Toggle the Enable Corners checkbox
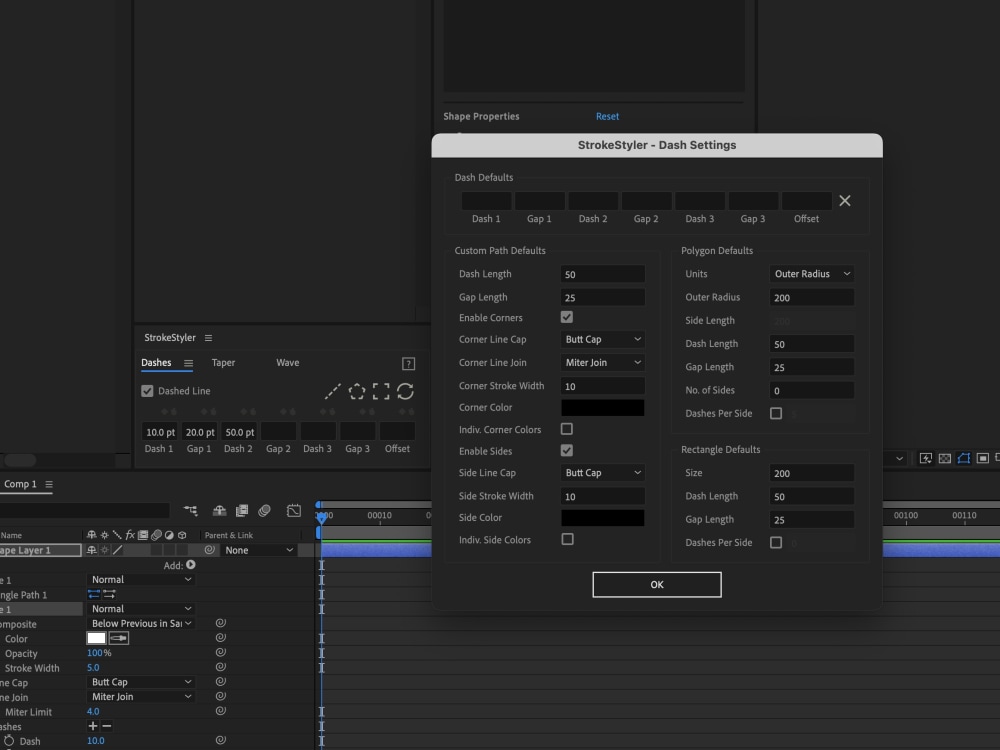The width and height of the screenshot is (1000, 750). point(566,317)
